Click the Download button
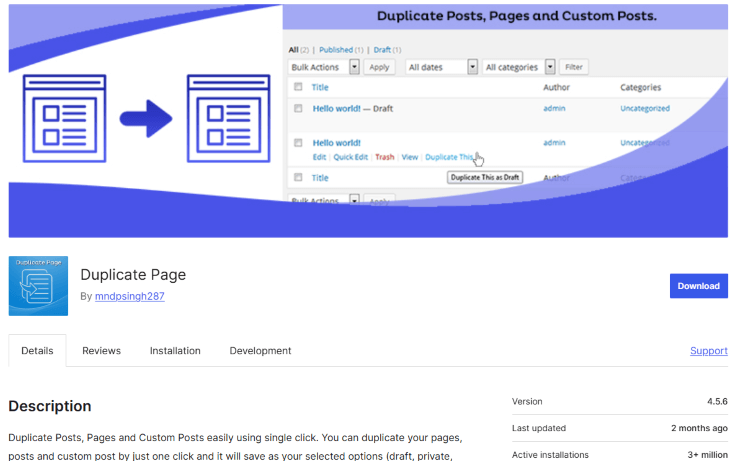 tap(698, 285)
